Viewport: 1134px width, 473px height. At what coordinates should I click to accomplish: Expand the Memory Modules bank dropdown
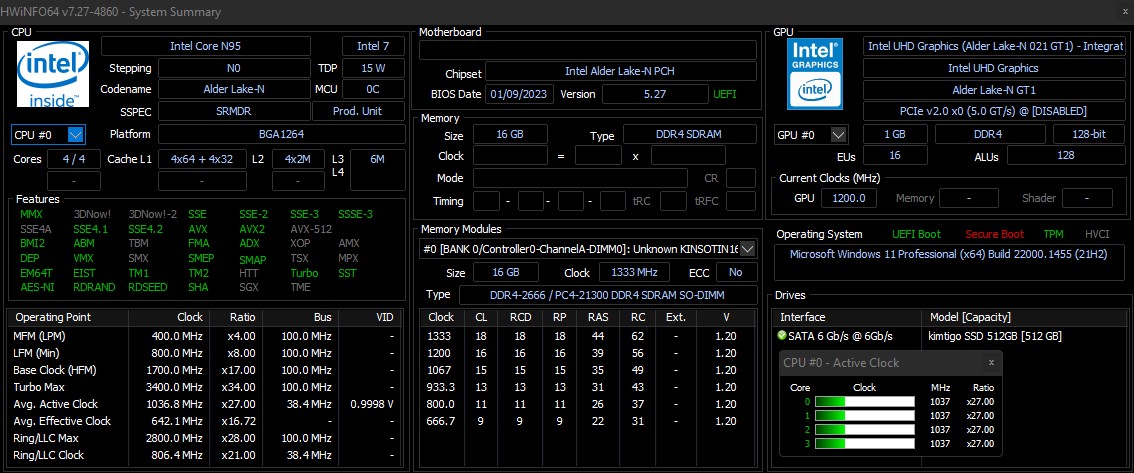pos(748,249)
